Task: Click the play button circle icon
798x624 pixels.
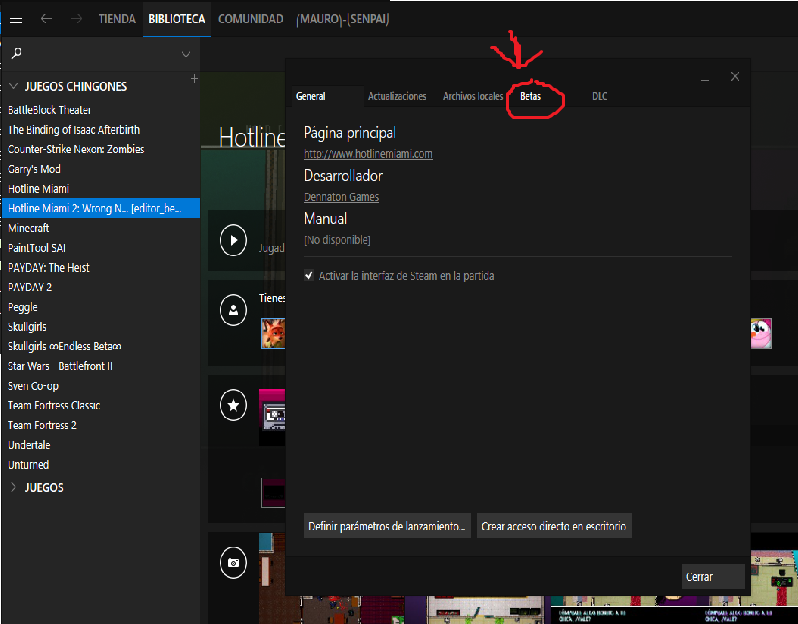Action: pos(233,240)
